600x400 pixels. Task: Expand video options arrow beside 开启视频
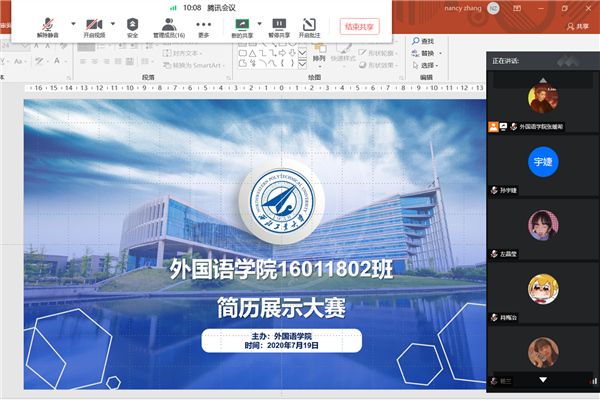[113, 23]
